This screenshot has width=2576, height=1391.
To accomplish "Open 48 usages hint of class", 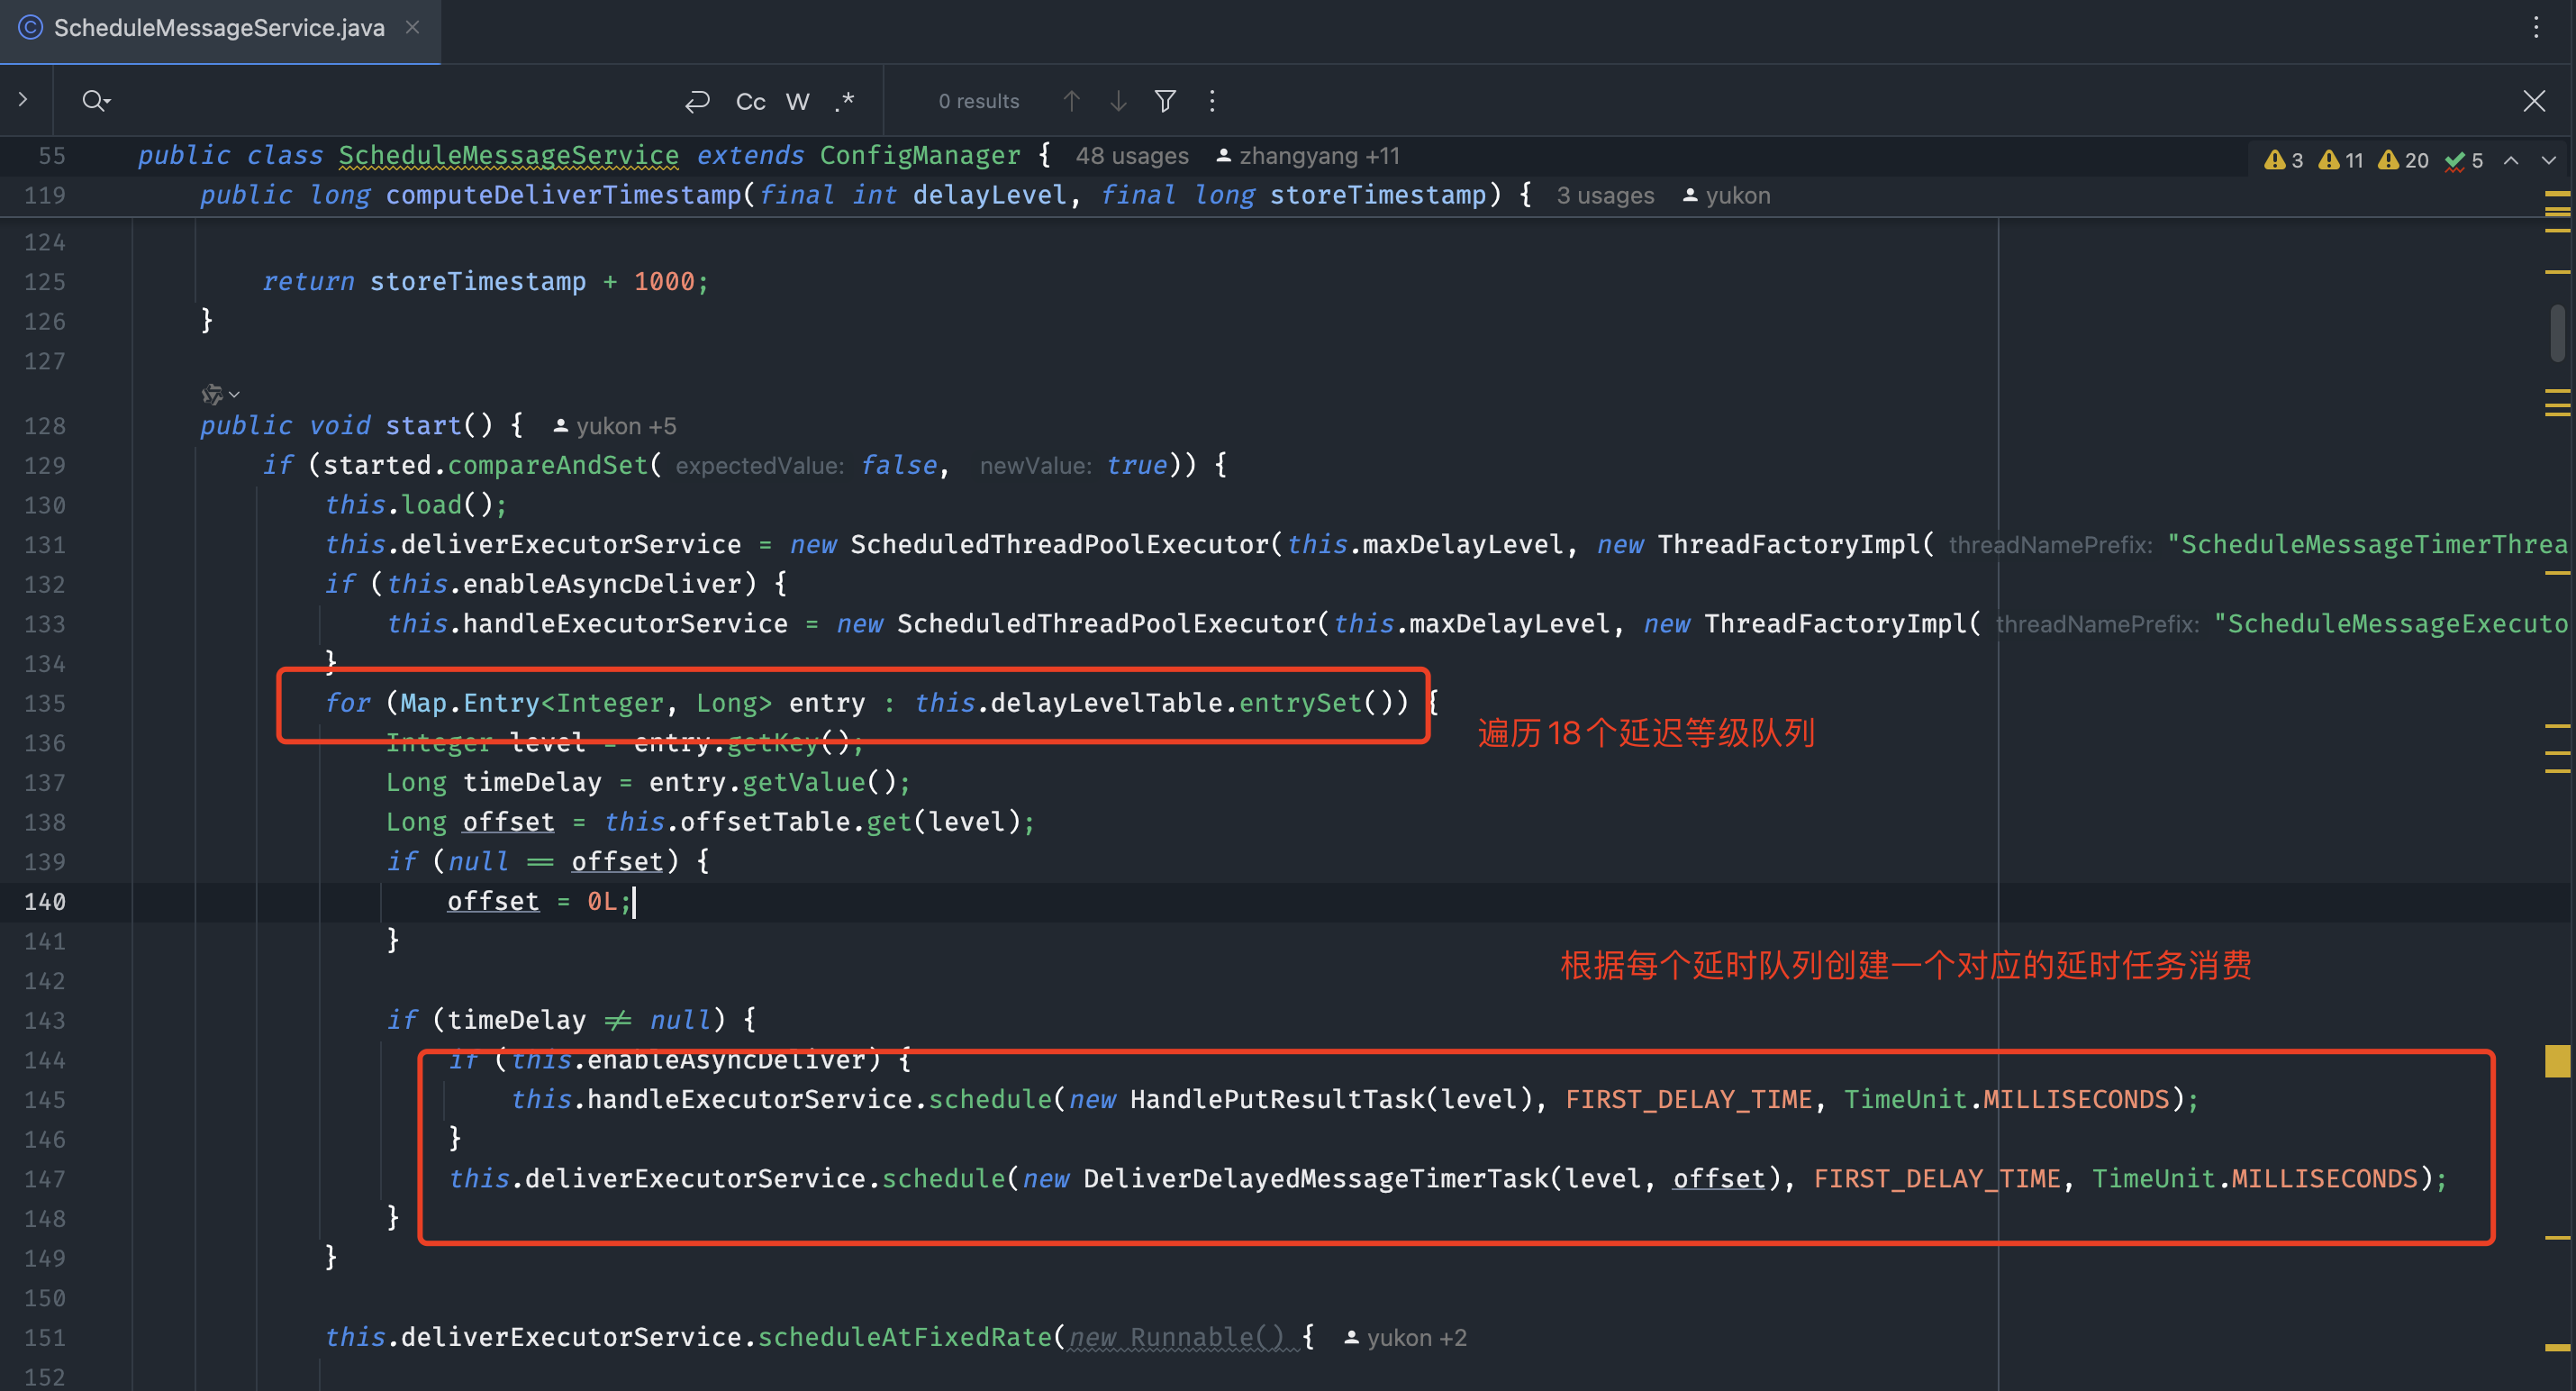I will (1132, 156).
